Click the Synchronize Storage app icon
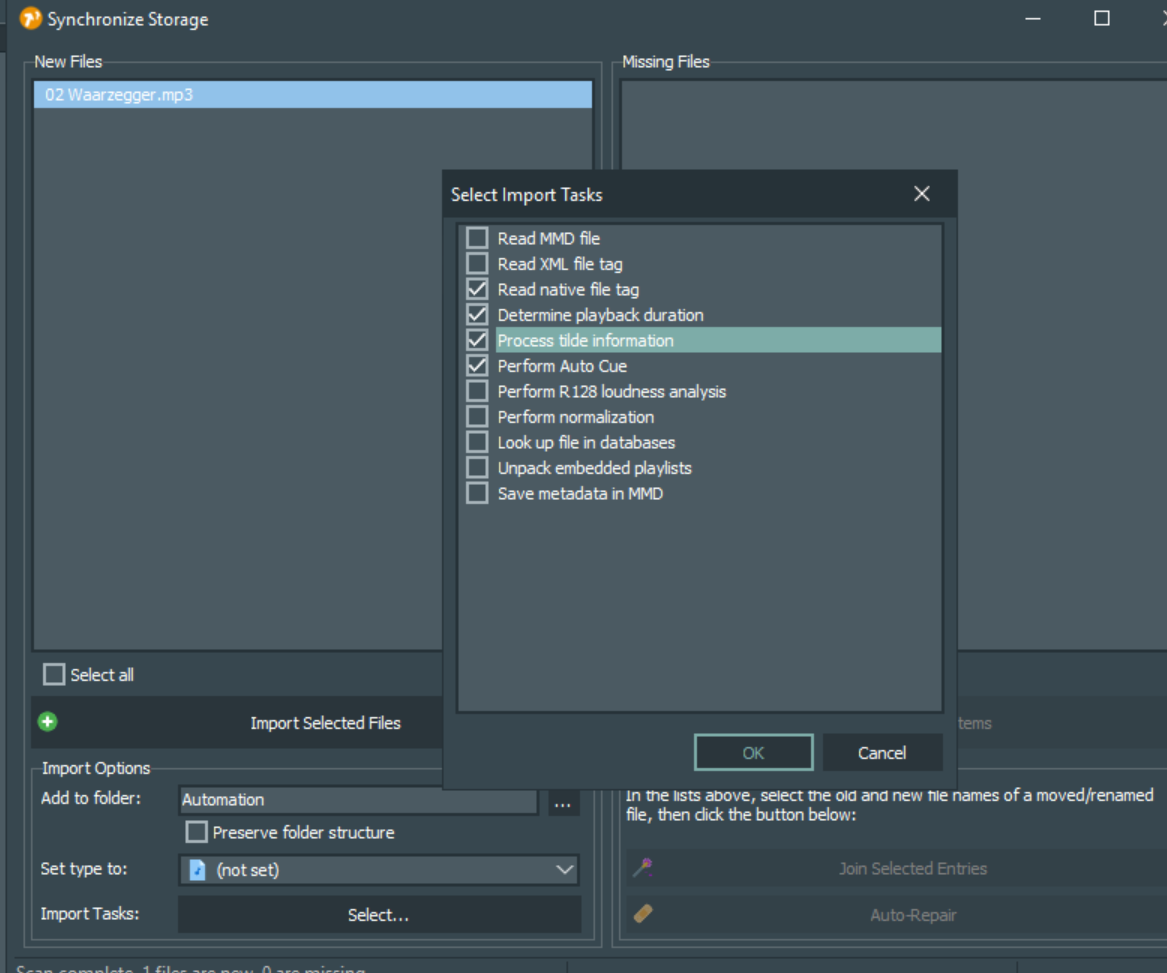The width and height of the screenshot is (1167, 973). click(31, 19)
